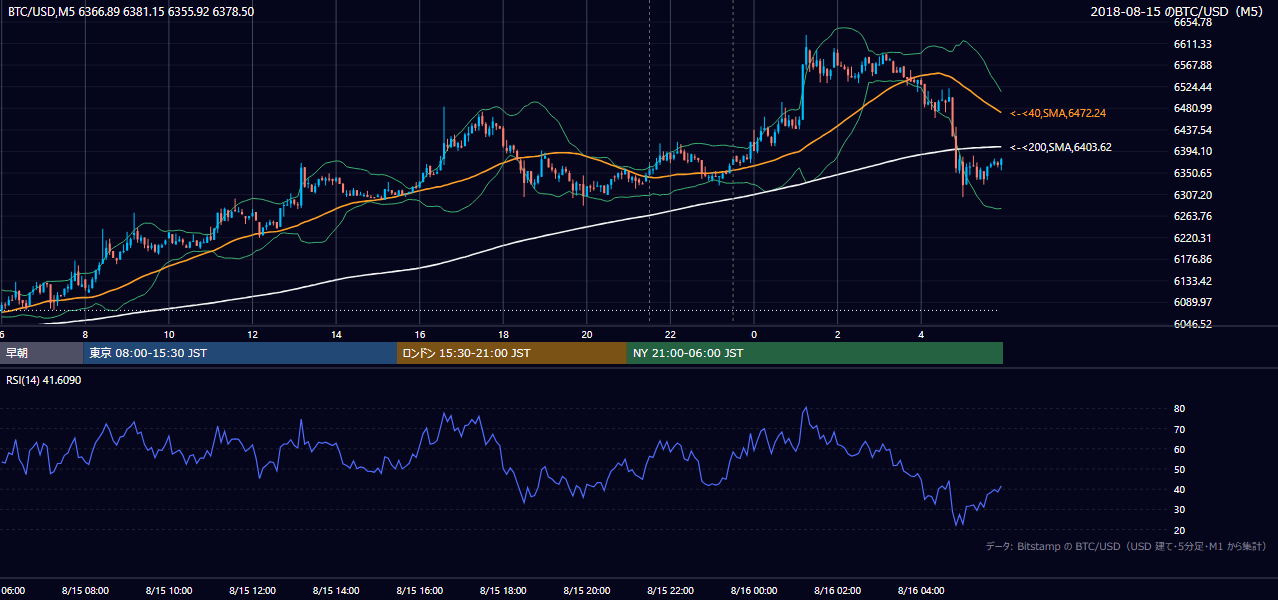Click the 8/16 02:00 bottom time label
The width and height of the screenshot is (1278, 600).
point(837,591)
